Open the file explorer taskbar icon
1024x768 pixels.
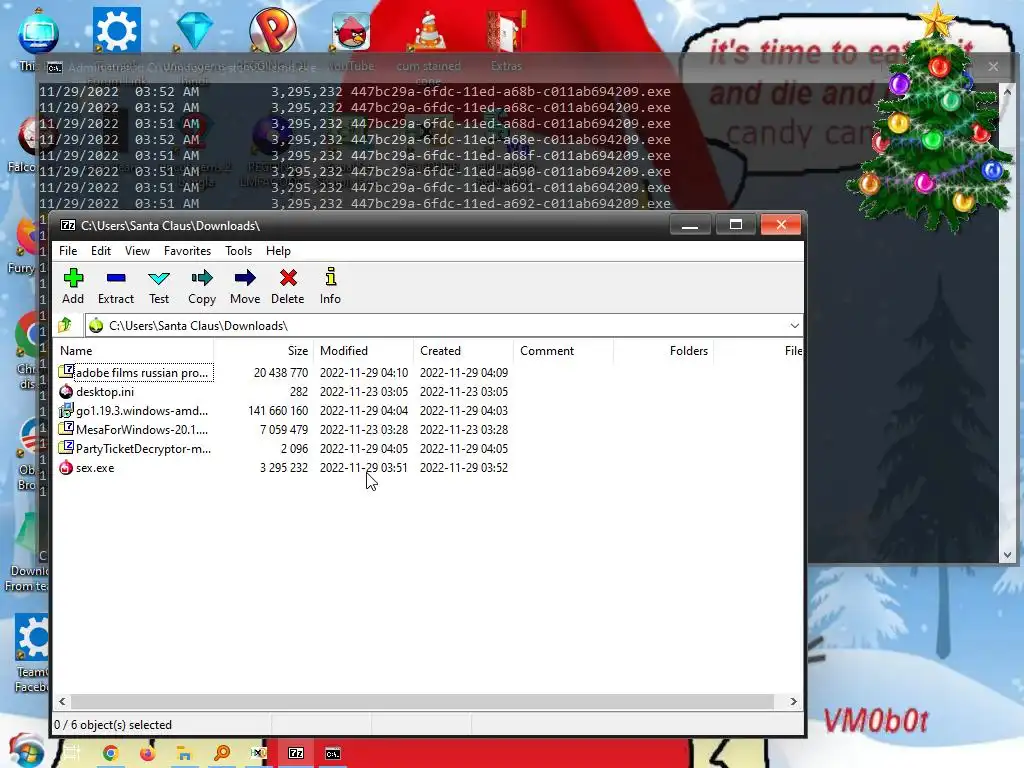[184, 753]
